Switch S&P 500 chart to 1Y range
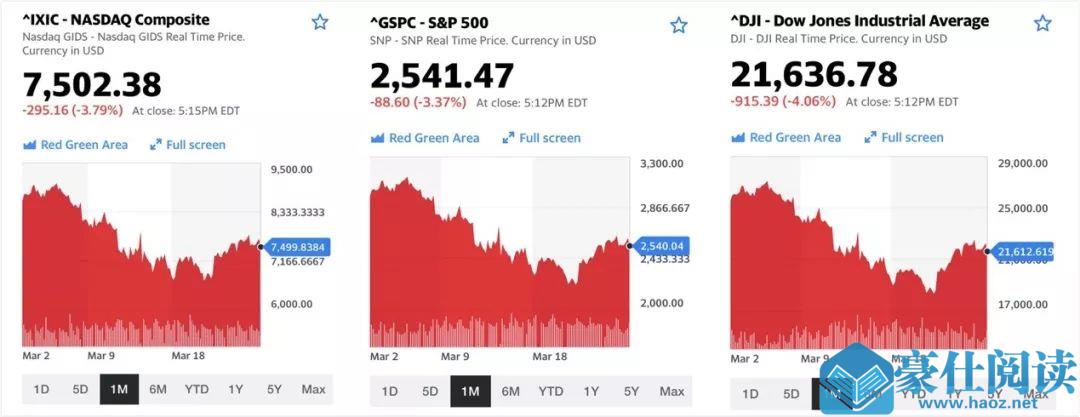Image resolution: width=1080 pixels, height=417 pixels. point(591,391)
